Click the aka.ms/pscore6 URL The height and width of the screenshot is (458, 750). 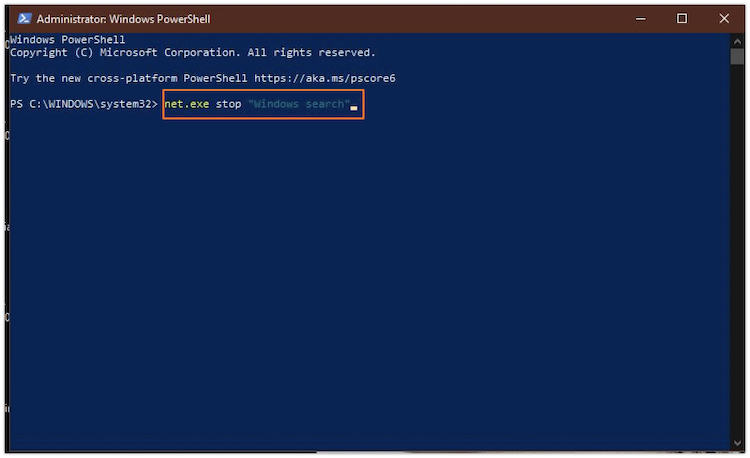[x=339, y=78]
